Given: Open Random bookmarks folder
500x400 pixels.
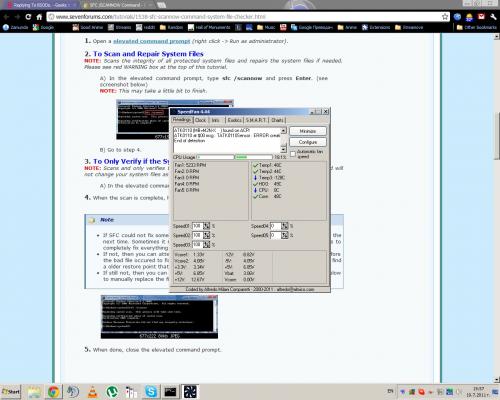Looking at the screenshot, I should (x=172, y=27).
